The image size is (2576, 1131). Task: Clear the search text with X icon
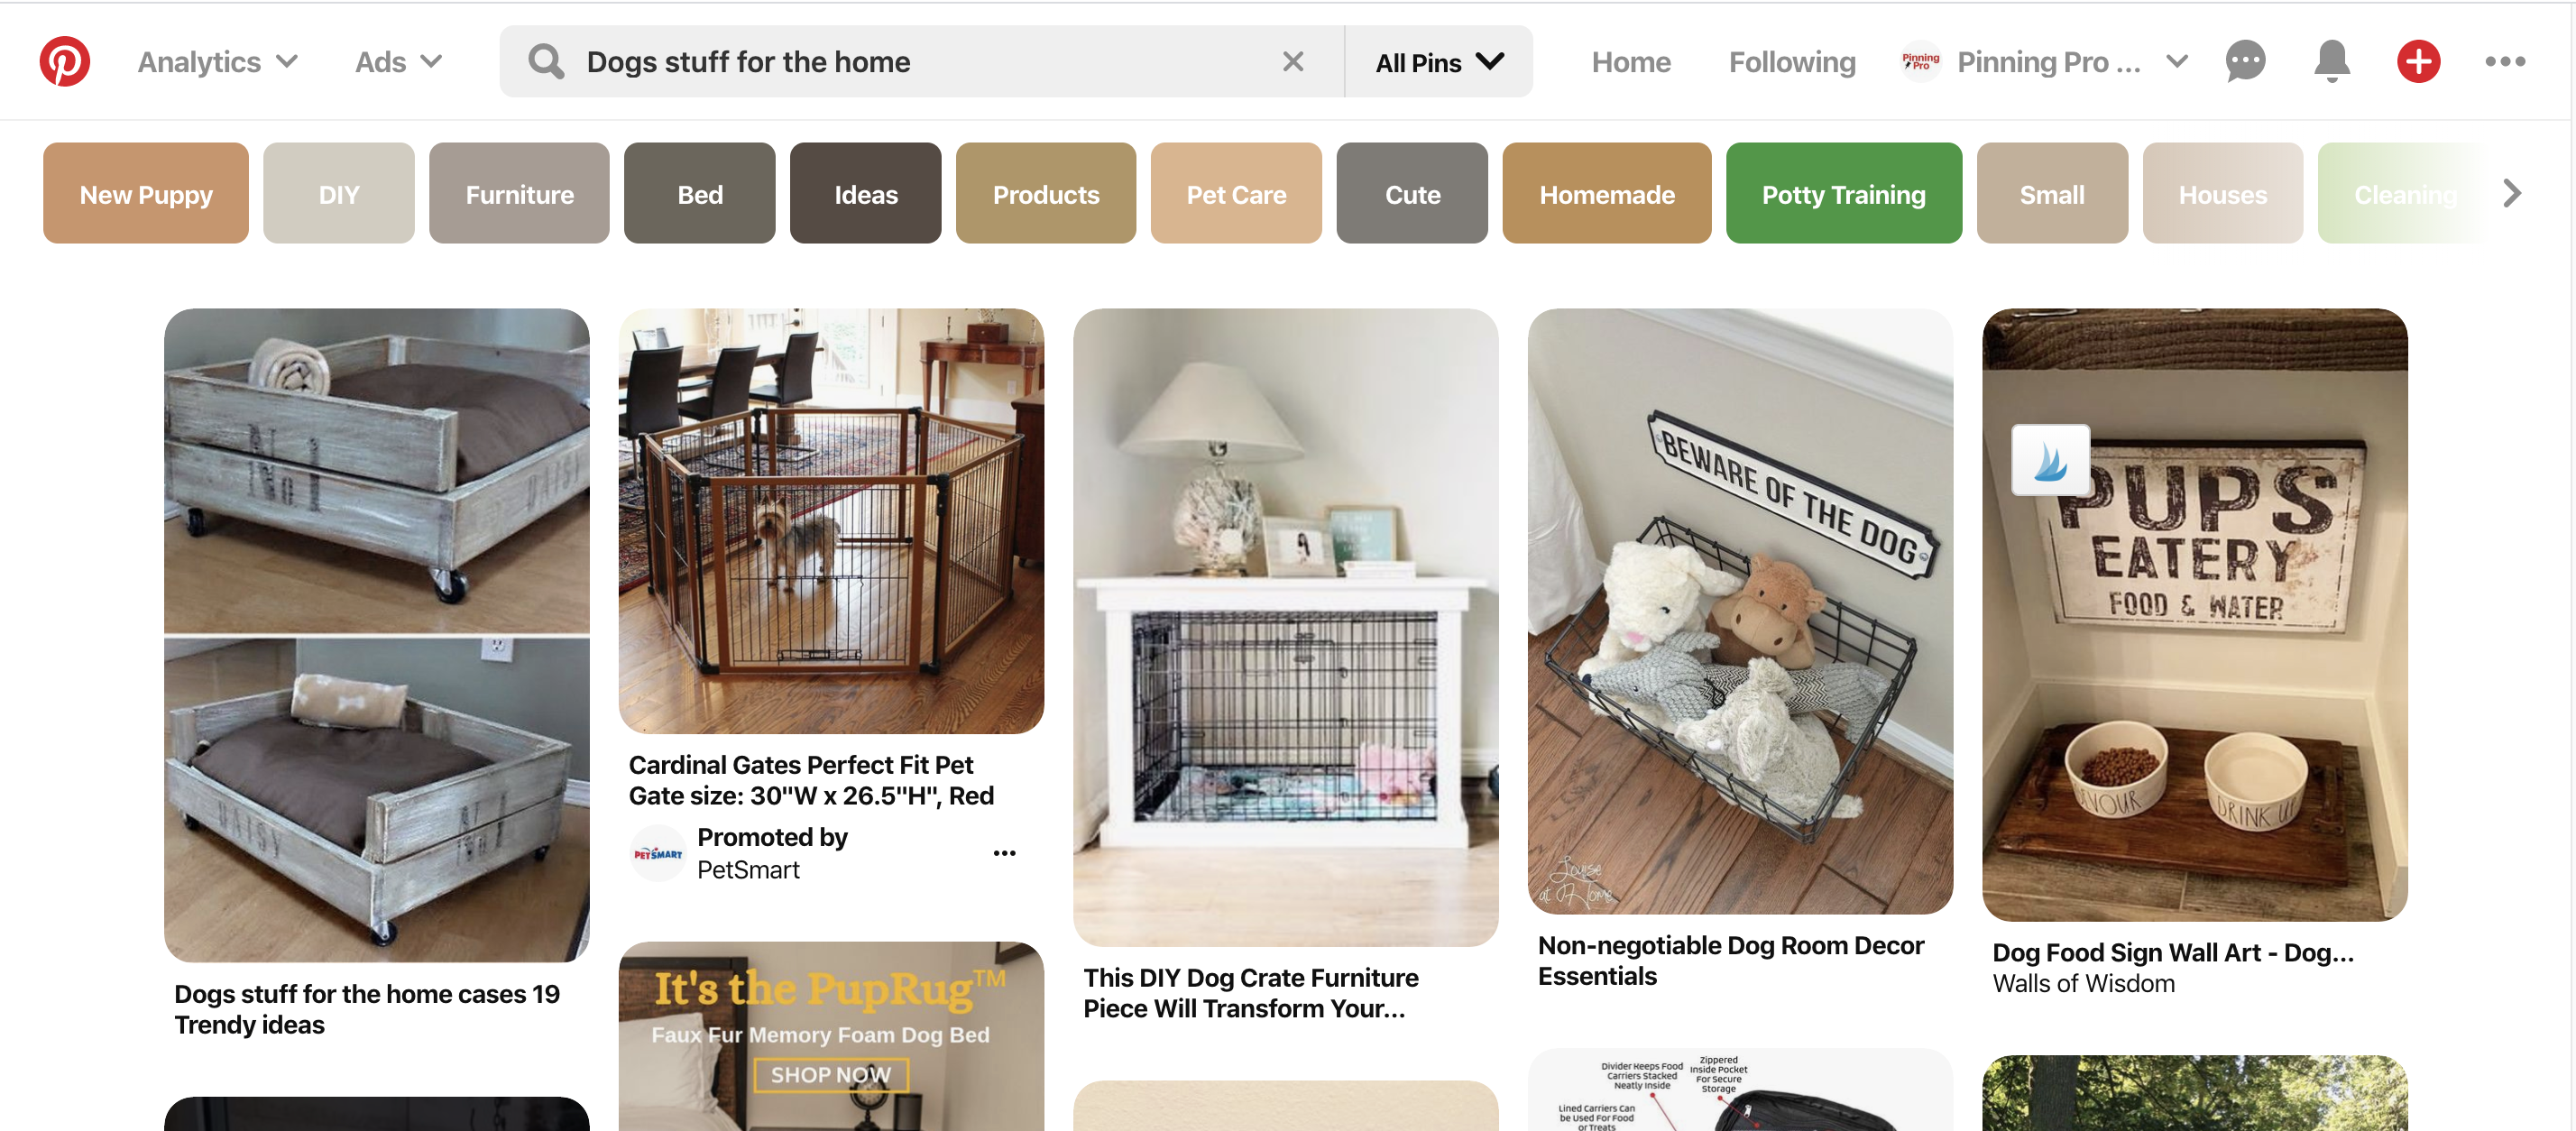[1292, 61]
